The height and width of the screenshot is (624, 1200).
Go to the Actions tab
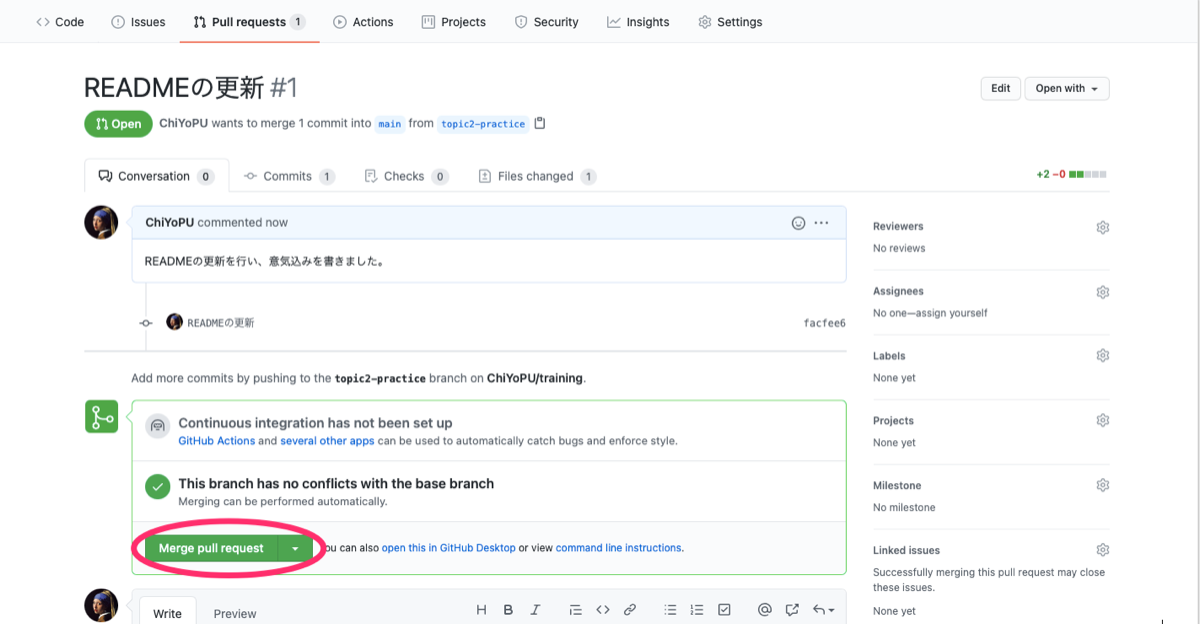[363, 22]
